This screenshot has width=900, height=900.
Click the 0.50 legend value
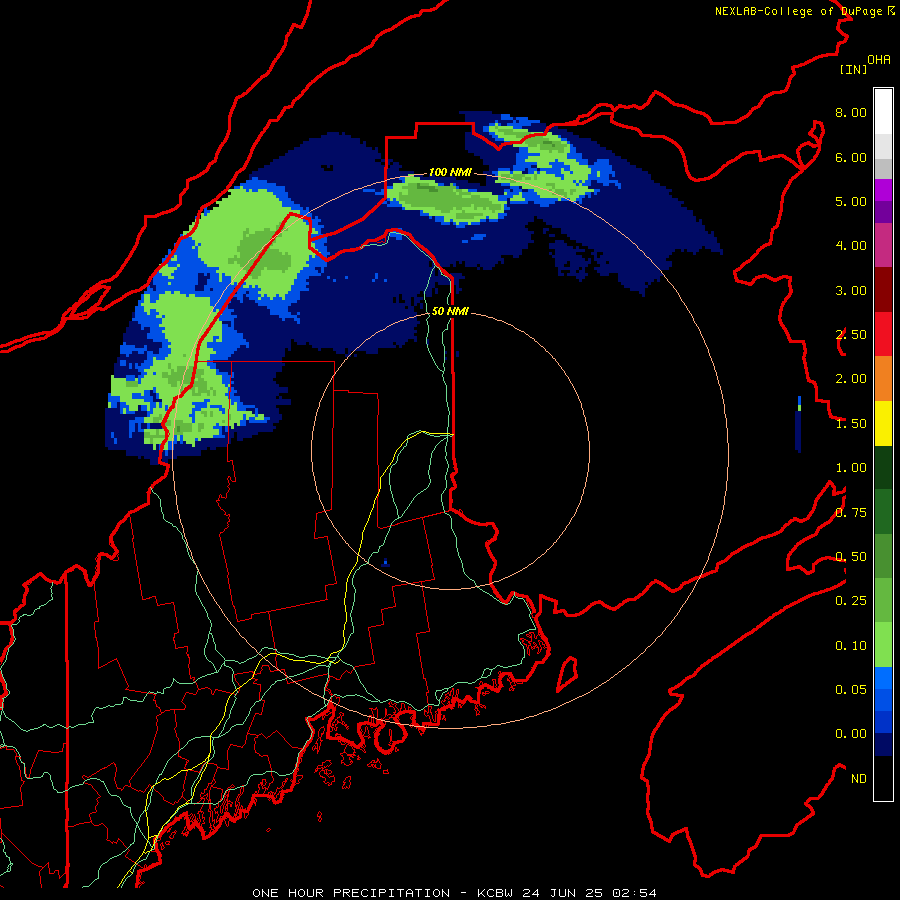pyautogui.click(x=851, y=557)
